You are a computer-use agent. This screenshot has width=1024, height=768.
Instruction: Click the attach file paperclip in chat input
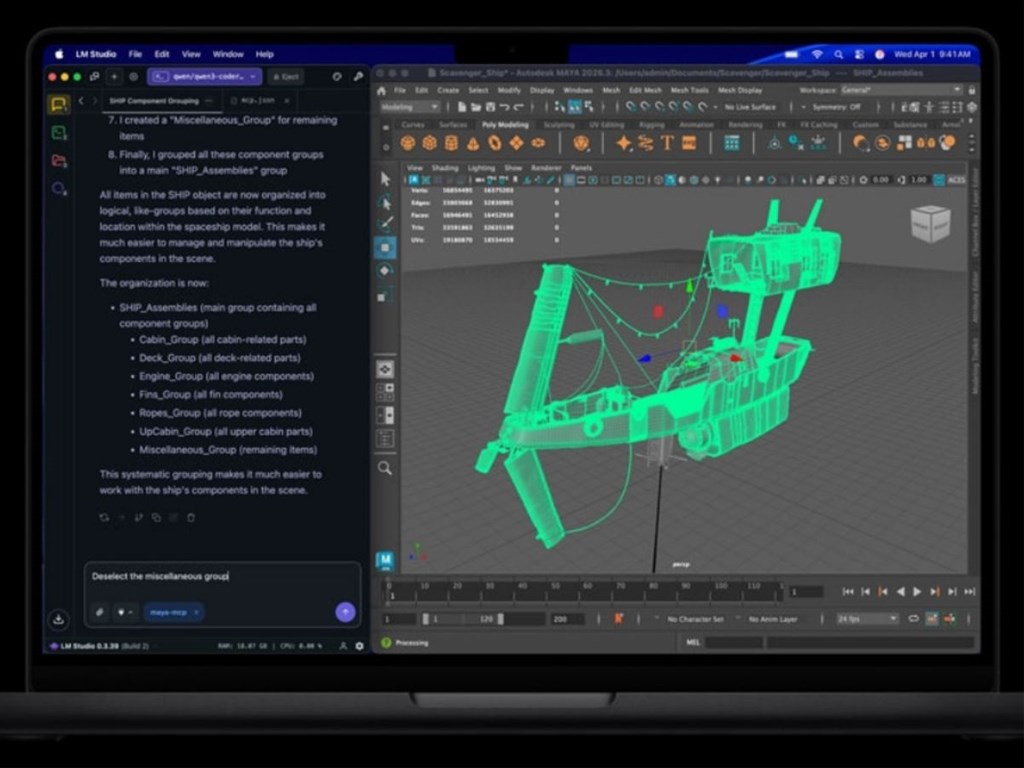tap(99, 612)
